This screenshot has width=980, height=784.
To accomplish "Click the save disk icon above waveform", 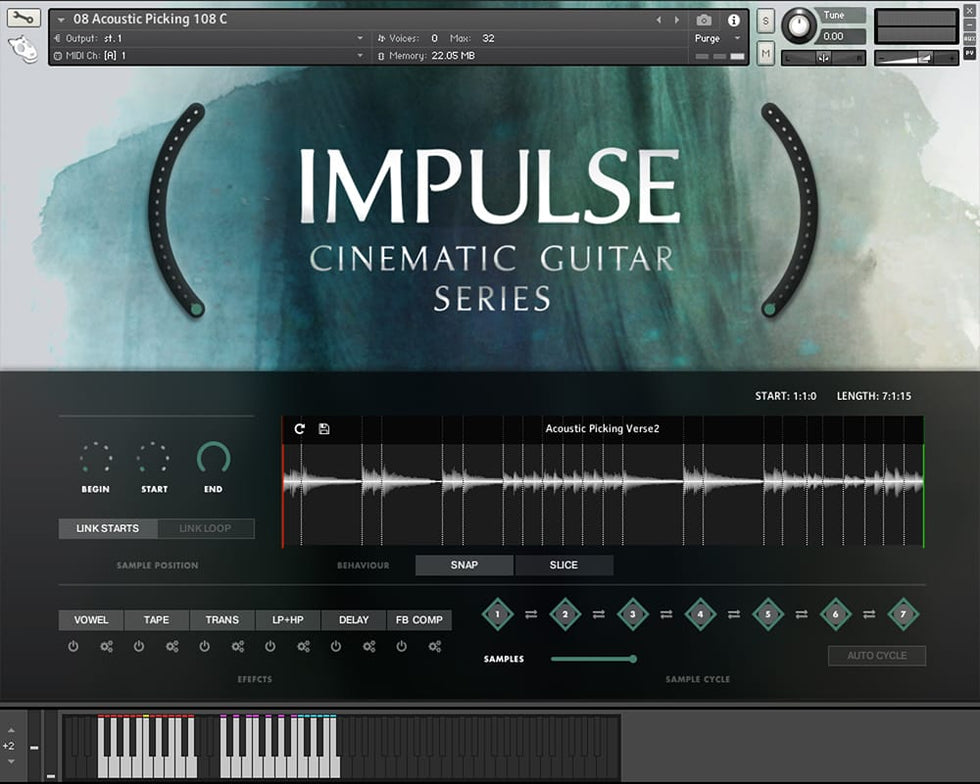I will 324,429.
